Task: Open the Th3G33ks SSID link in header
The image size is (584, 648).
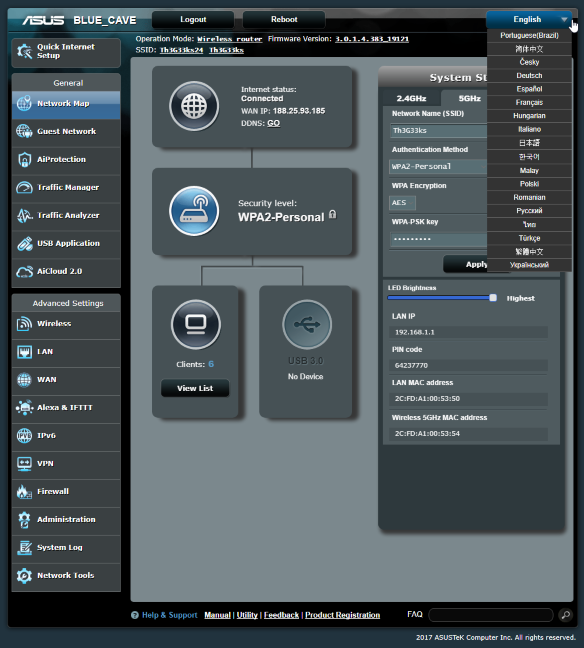Action: [x=226, y=50]
